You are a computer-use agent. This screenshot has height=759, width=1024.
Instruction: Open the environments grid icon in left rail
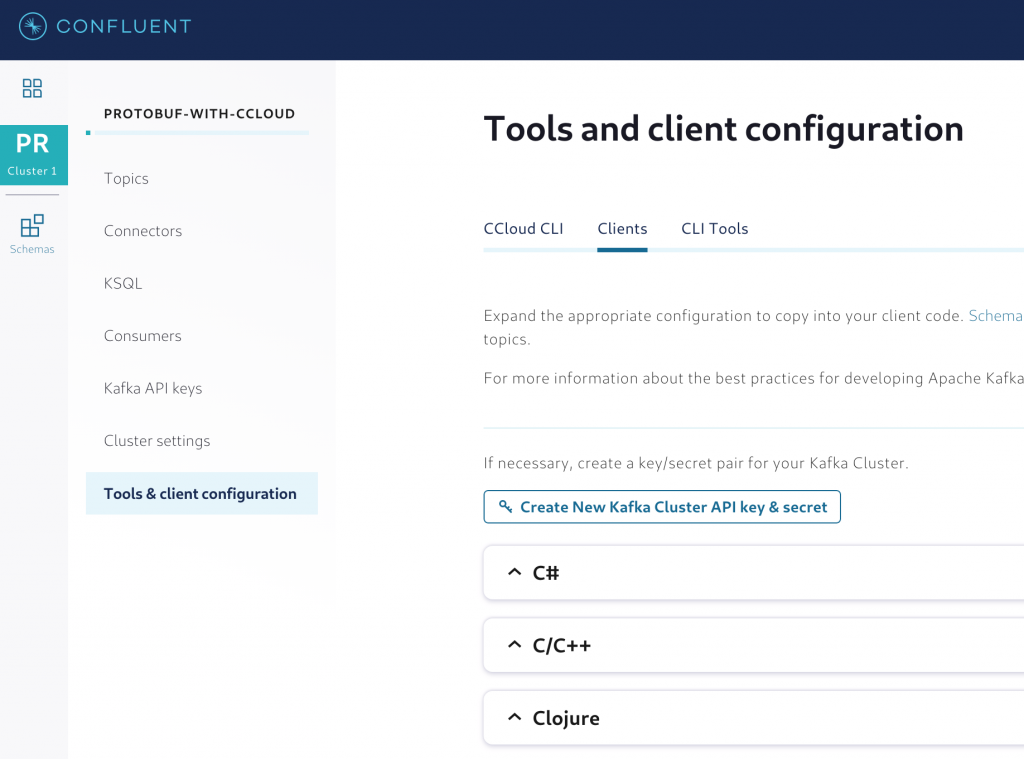[32, 88]
